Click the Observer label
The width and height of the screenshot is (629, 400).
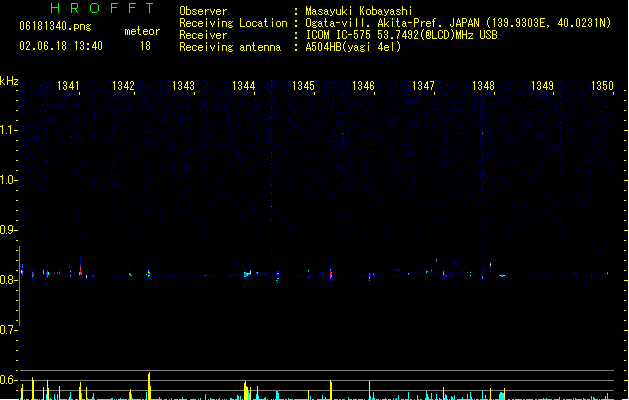[x=203, y=11]
